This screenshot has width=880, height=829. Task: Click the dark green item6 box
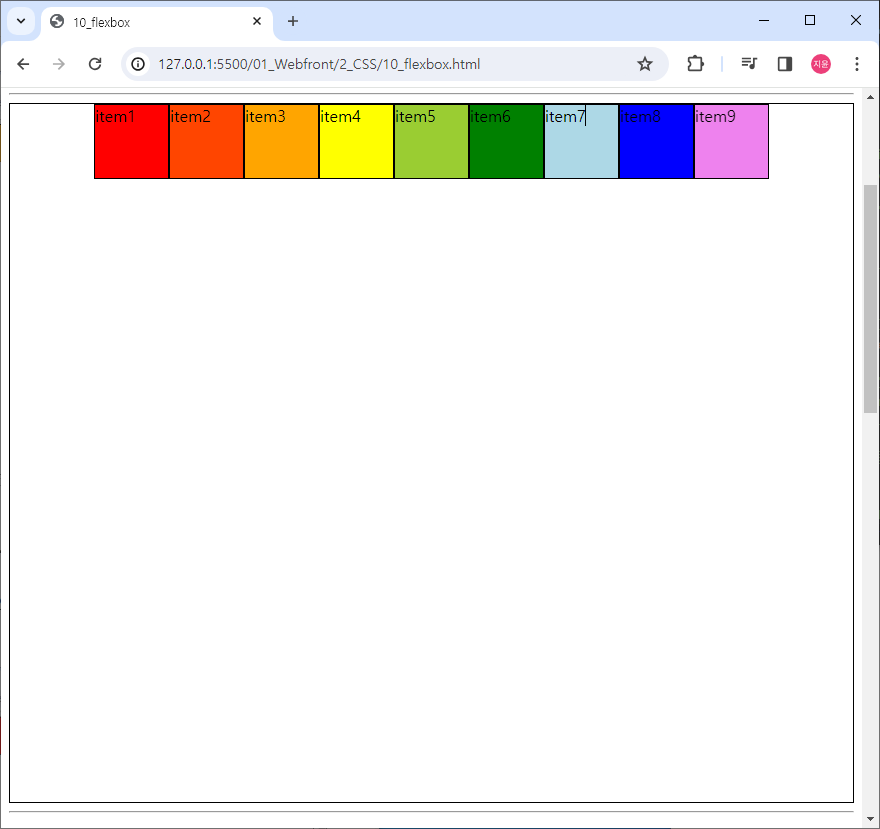(506, 141)
